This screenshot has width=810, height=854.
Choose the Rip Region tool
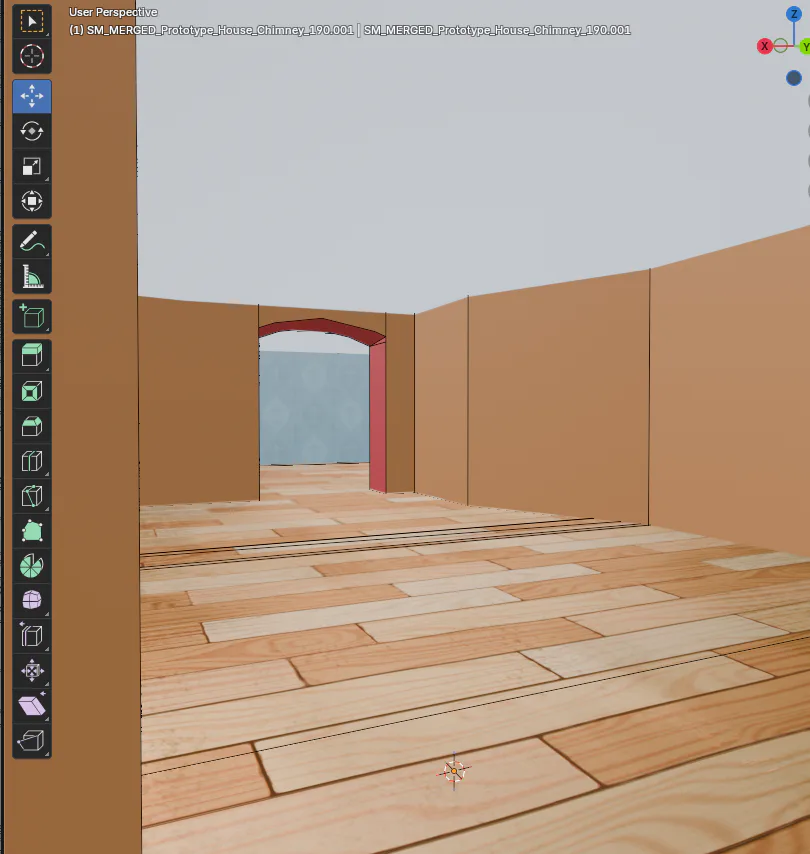tap(32, 740)
